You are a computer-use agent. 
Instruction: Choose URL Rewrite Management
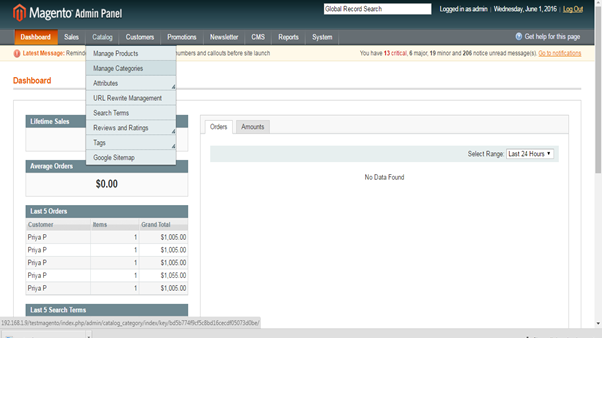pos(131,98)
